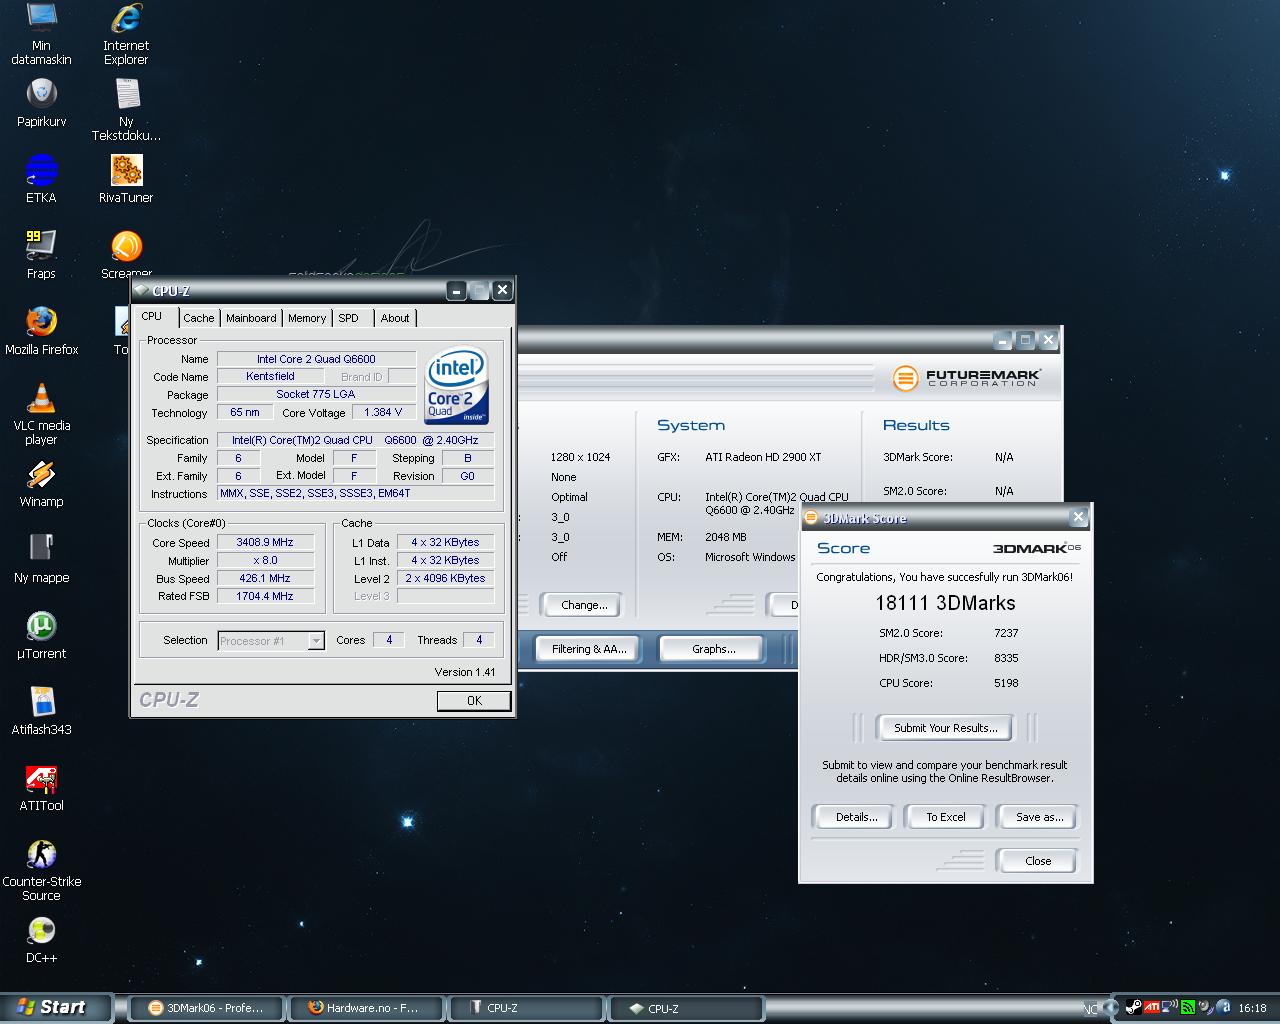
Task: Click the Steam icon in the system tray
Action: coord(1134,1008)
